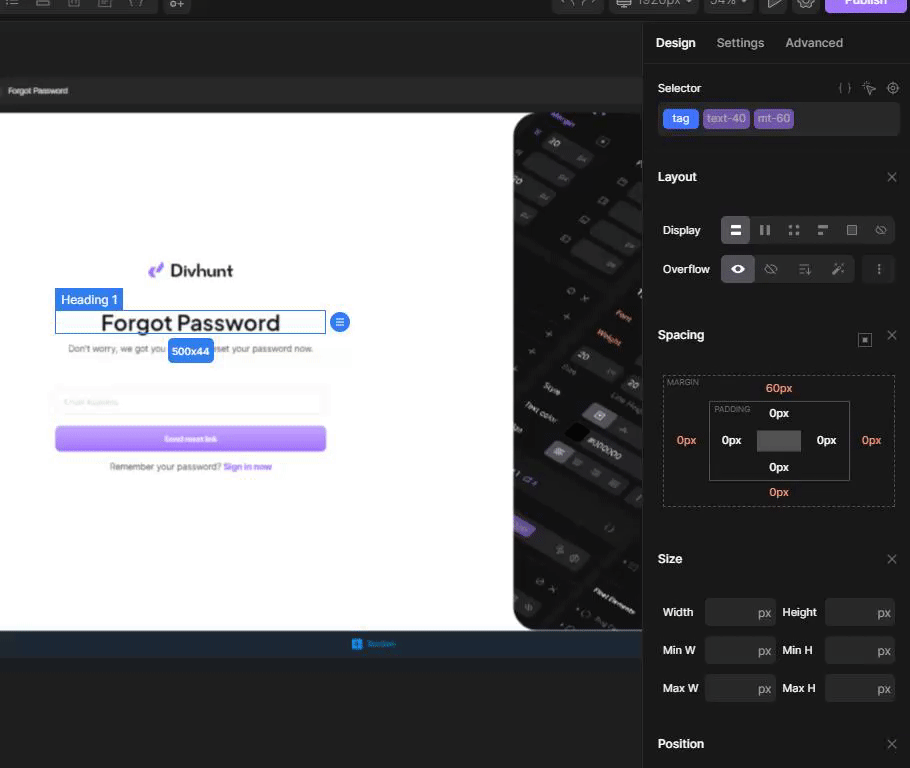This screenshot has width=910, height=768.
Task: Set Overflow to auto (wand icon)
Action: pyautogui.click(x=837, y=269)
